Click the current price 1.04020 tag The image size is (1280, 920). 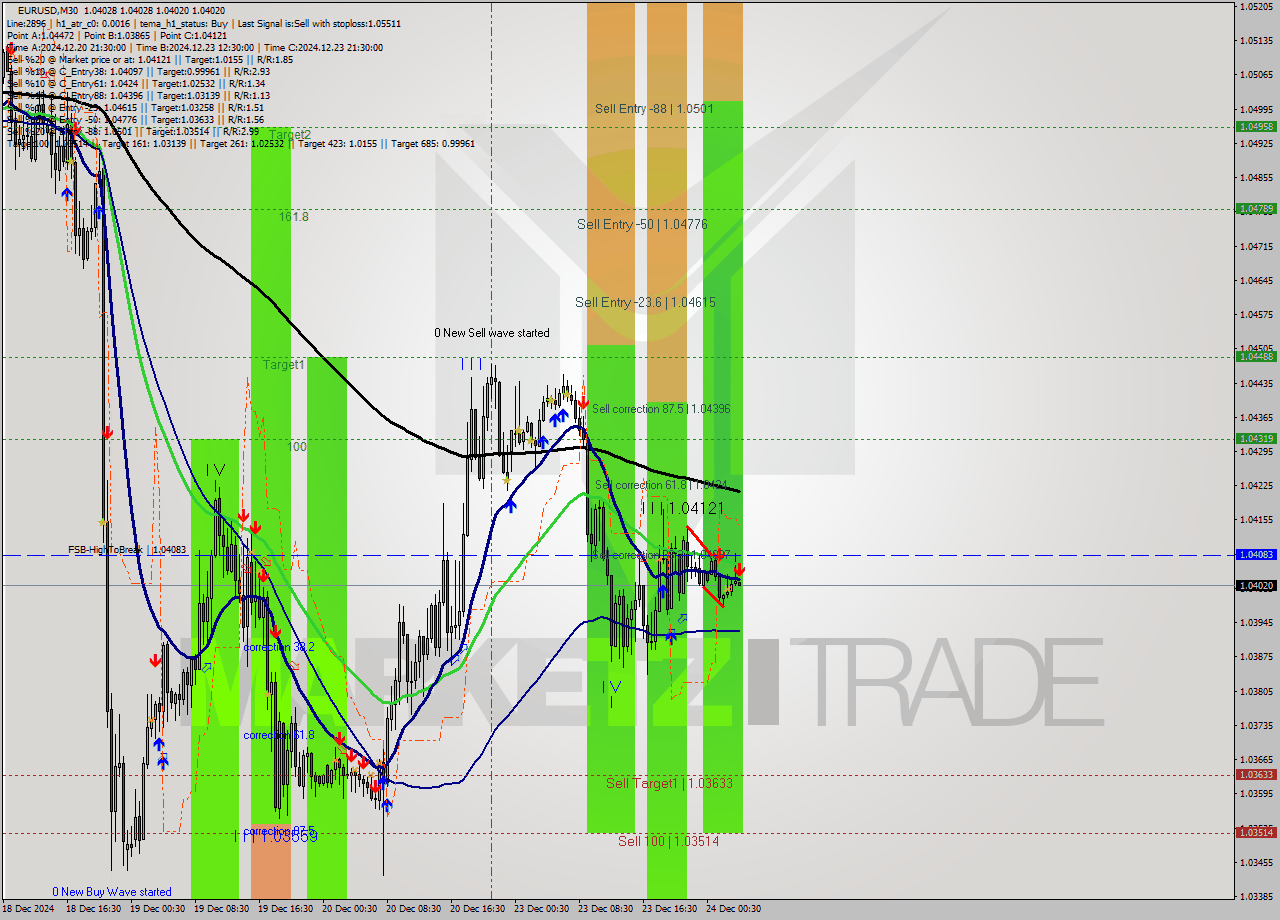pyautogui.click(x=1256, y=585)
